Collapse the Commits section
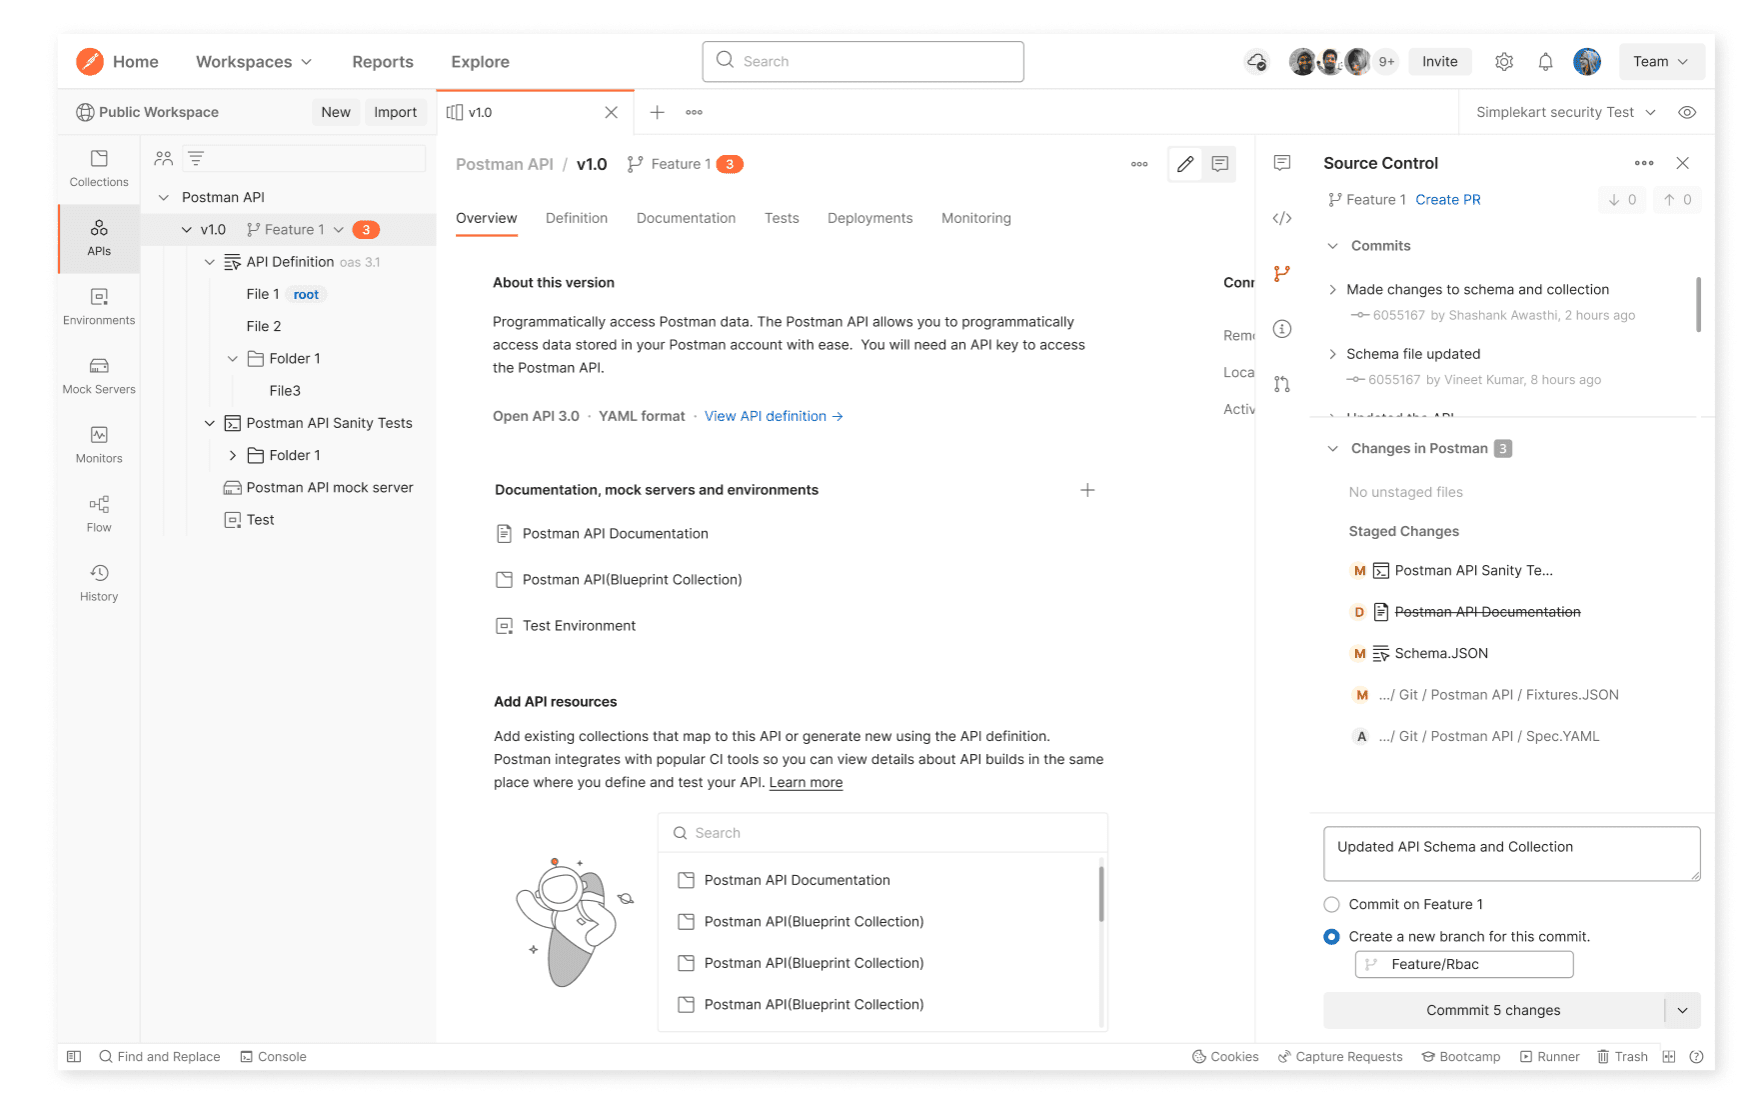This screenshot has height=1116, width=1756. click(x=1333, y=246)
